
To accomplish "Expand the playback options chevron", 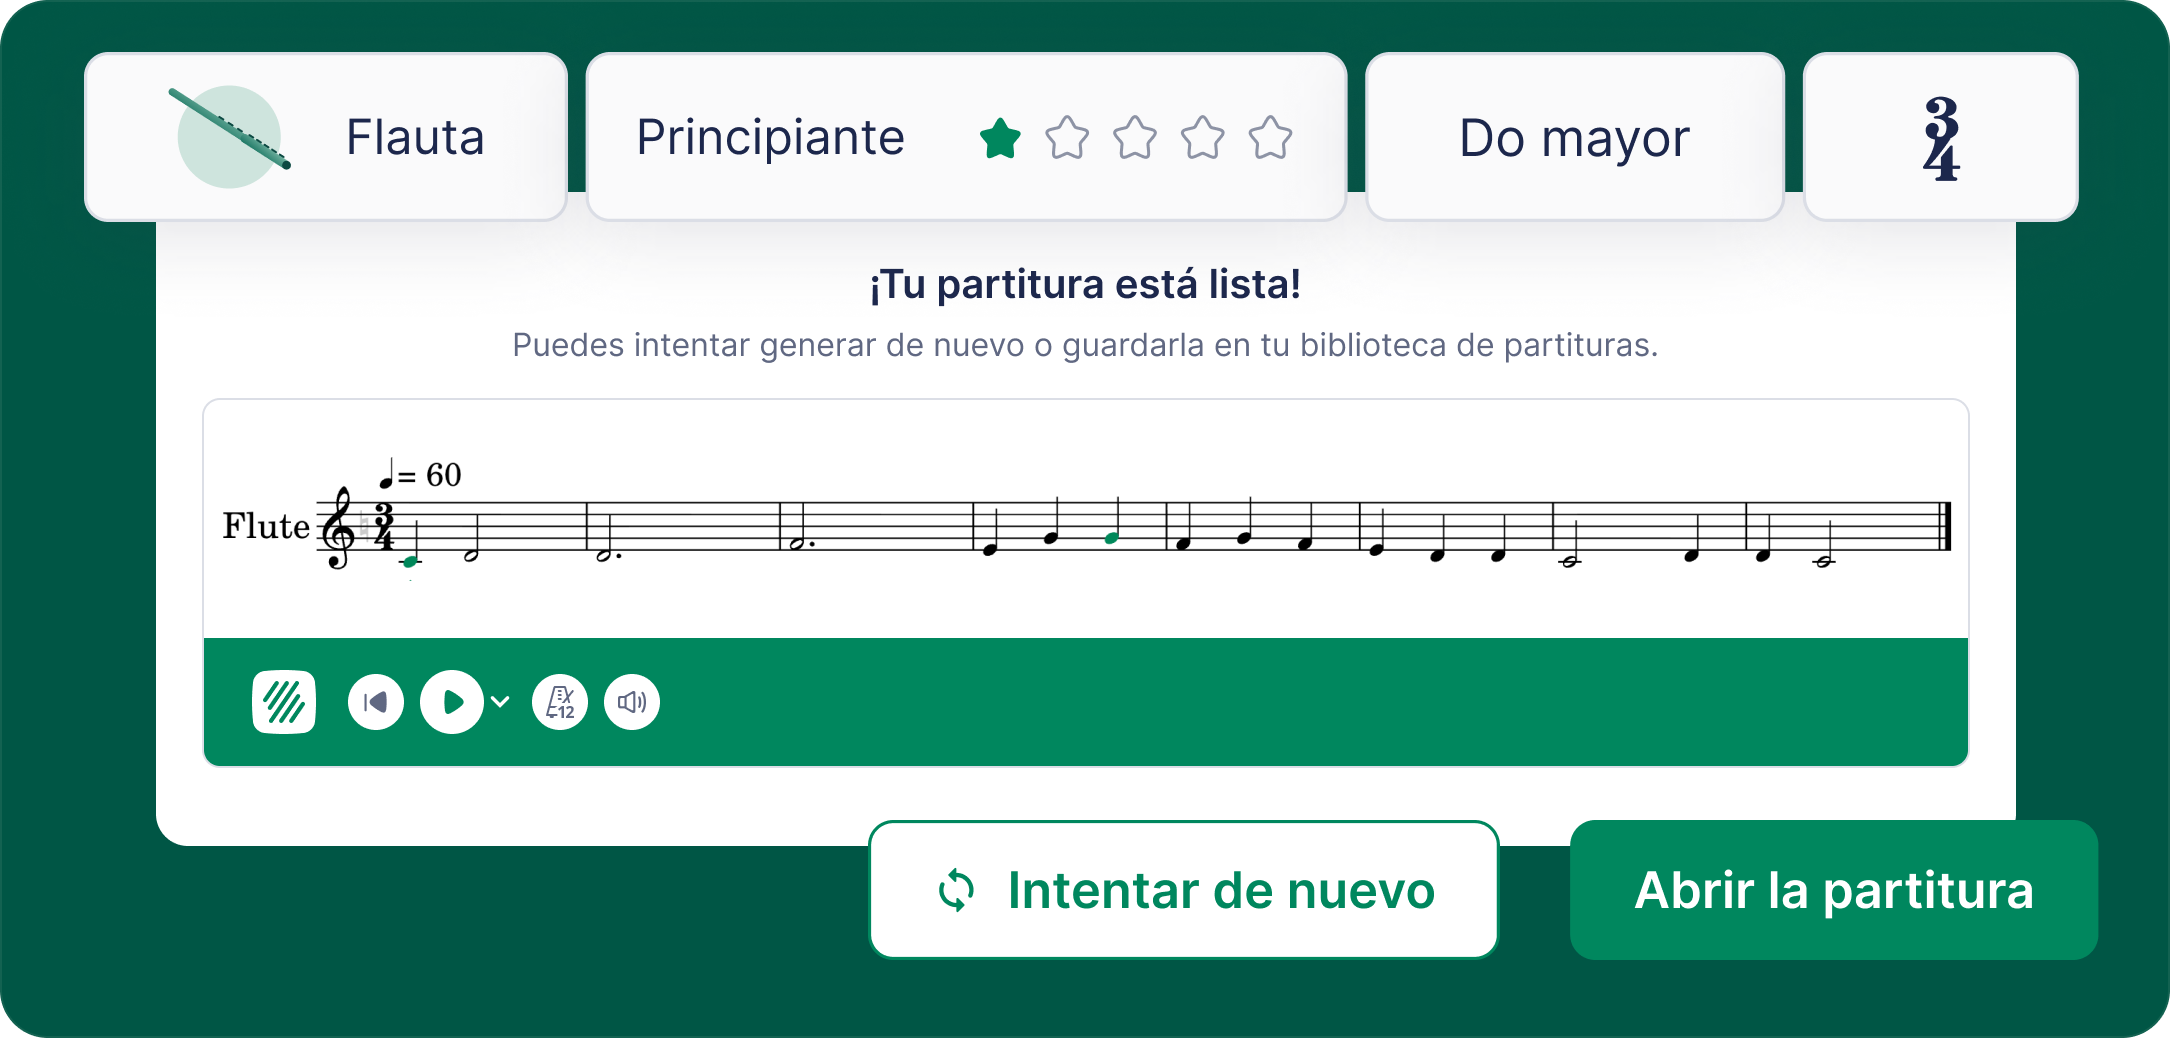I will 501,702.
